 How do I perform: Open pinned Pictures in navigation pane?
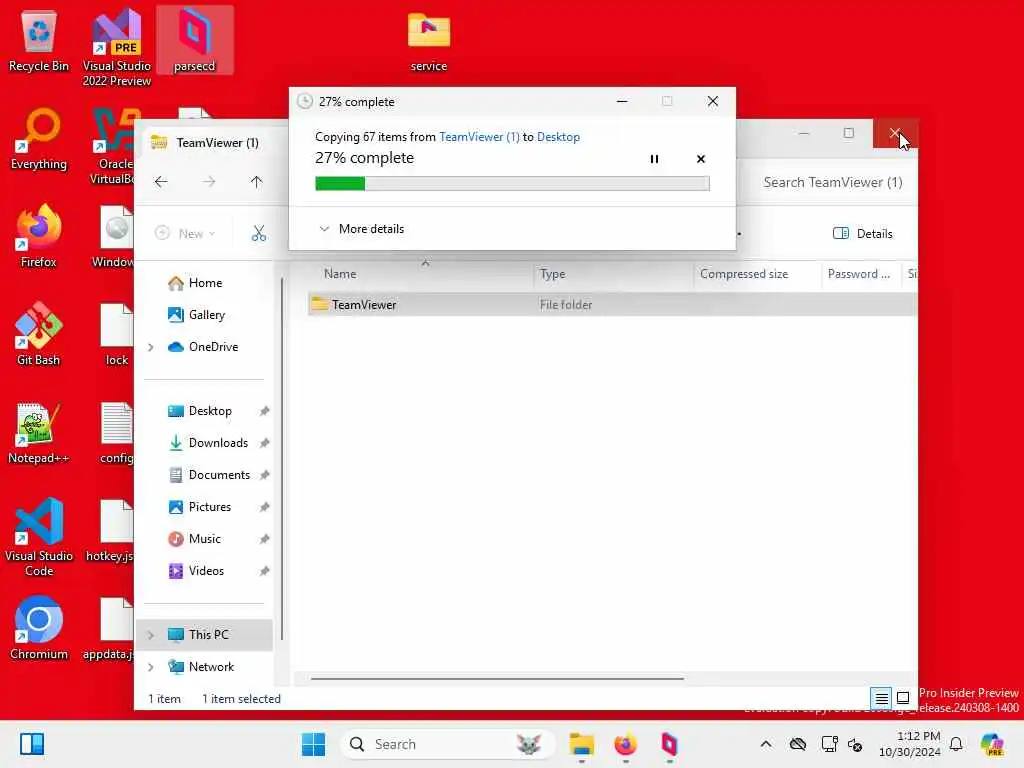point(210,507)
